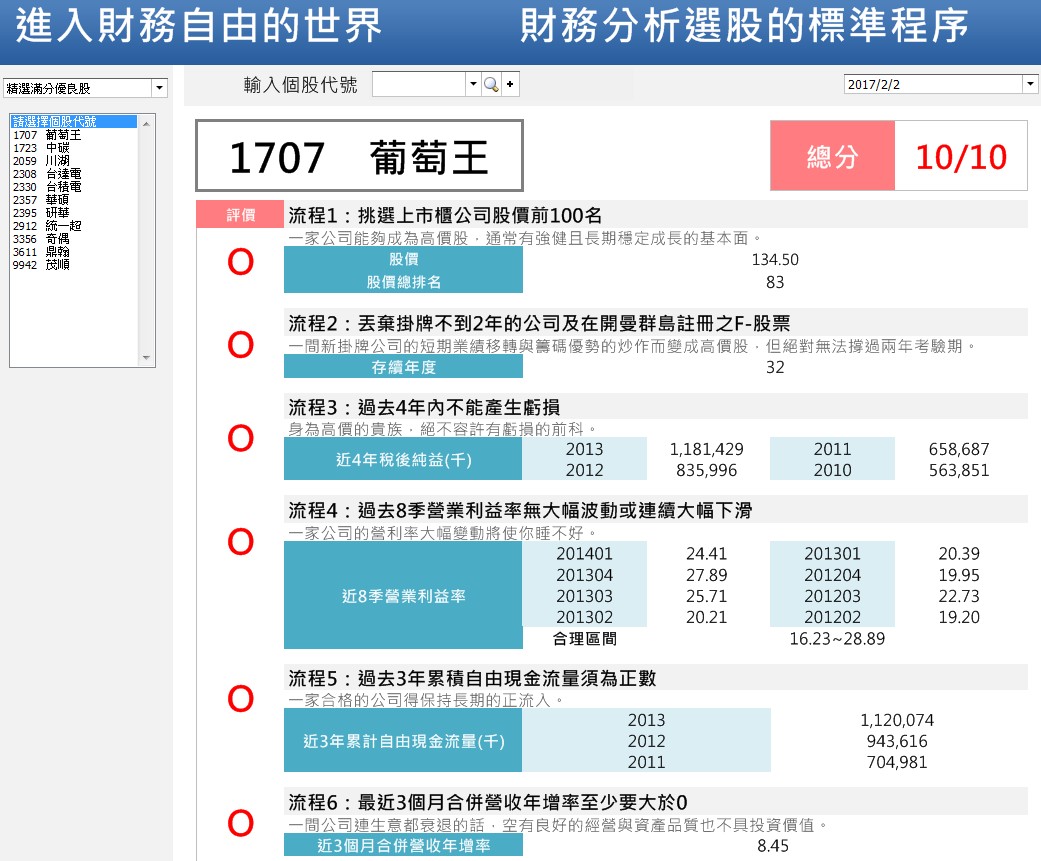Click the pink 評價 header label

(240, 214)
